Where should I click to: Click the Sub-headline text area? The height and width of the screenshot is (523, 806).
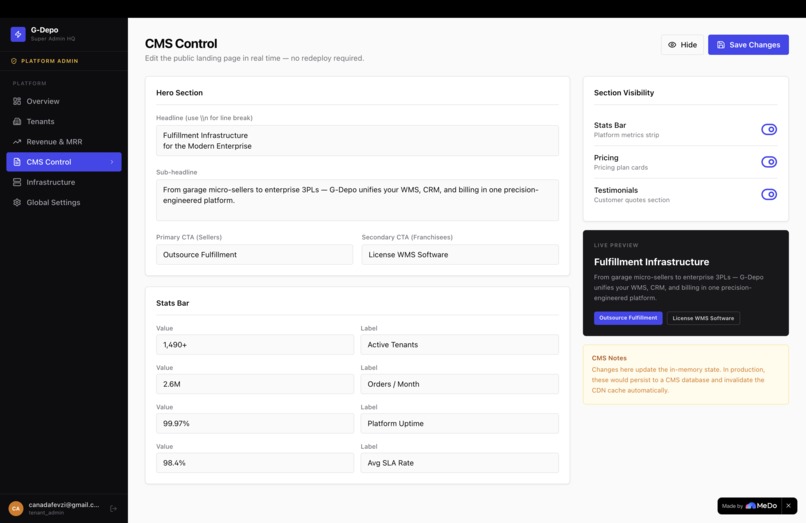point(357,200)
